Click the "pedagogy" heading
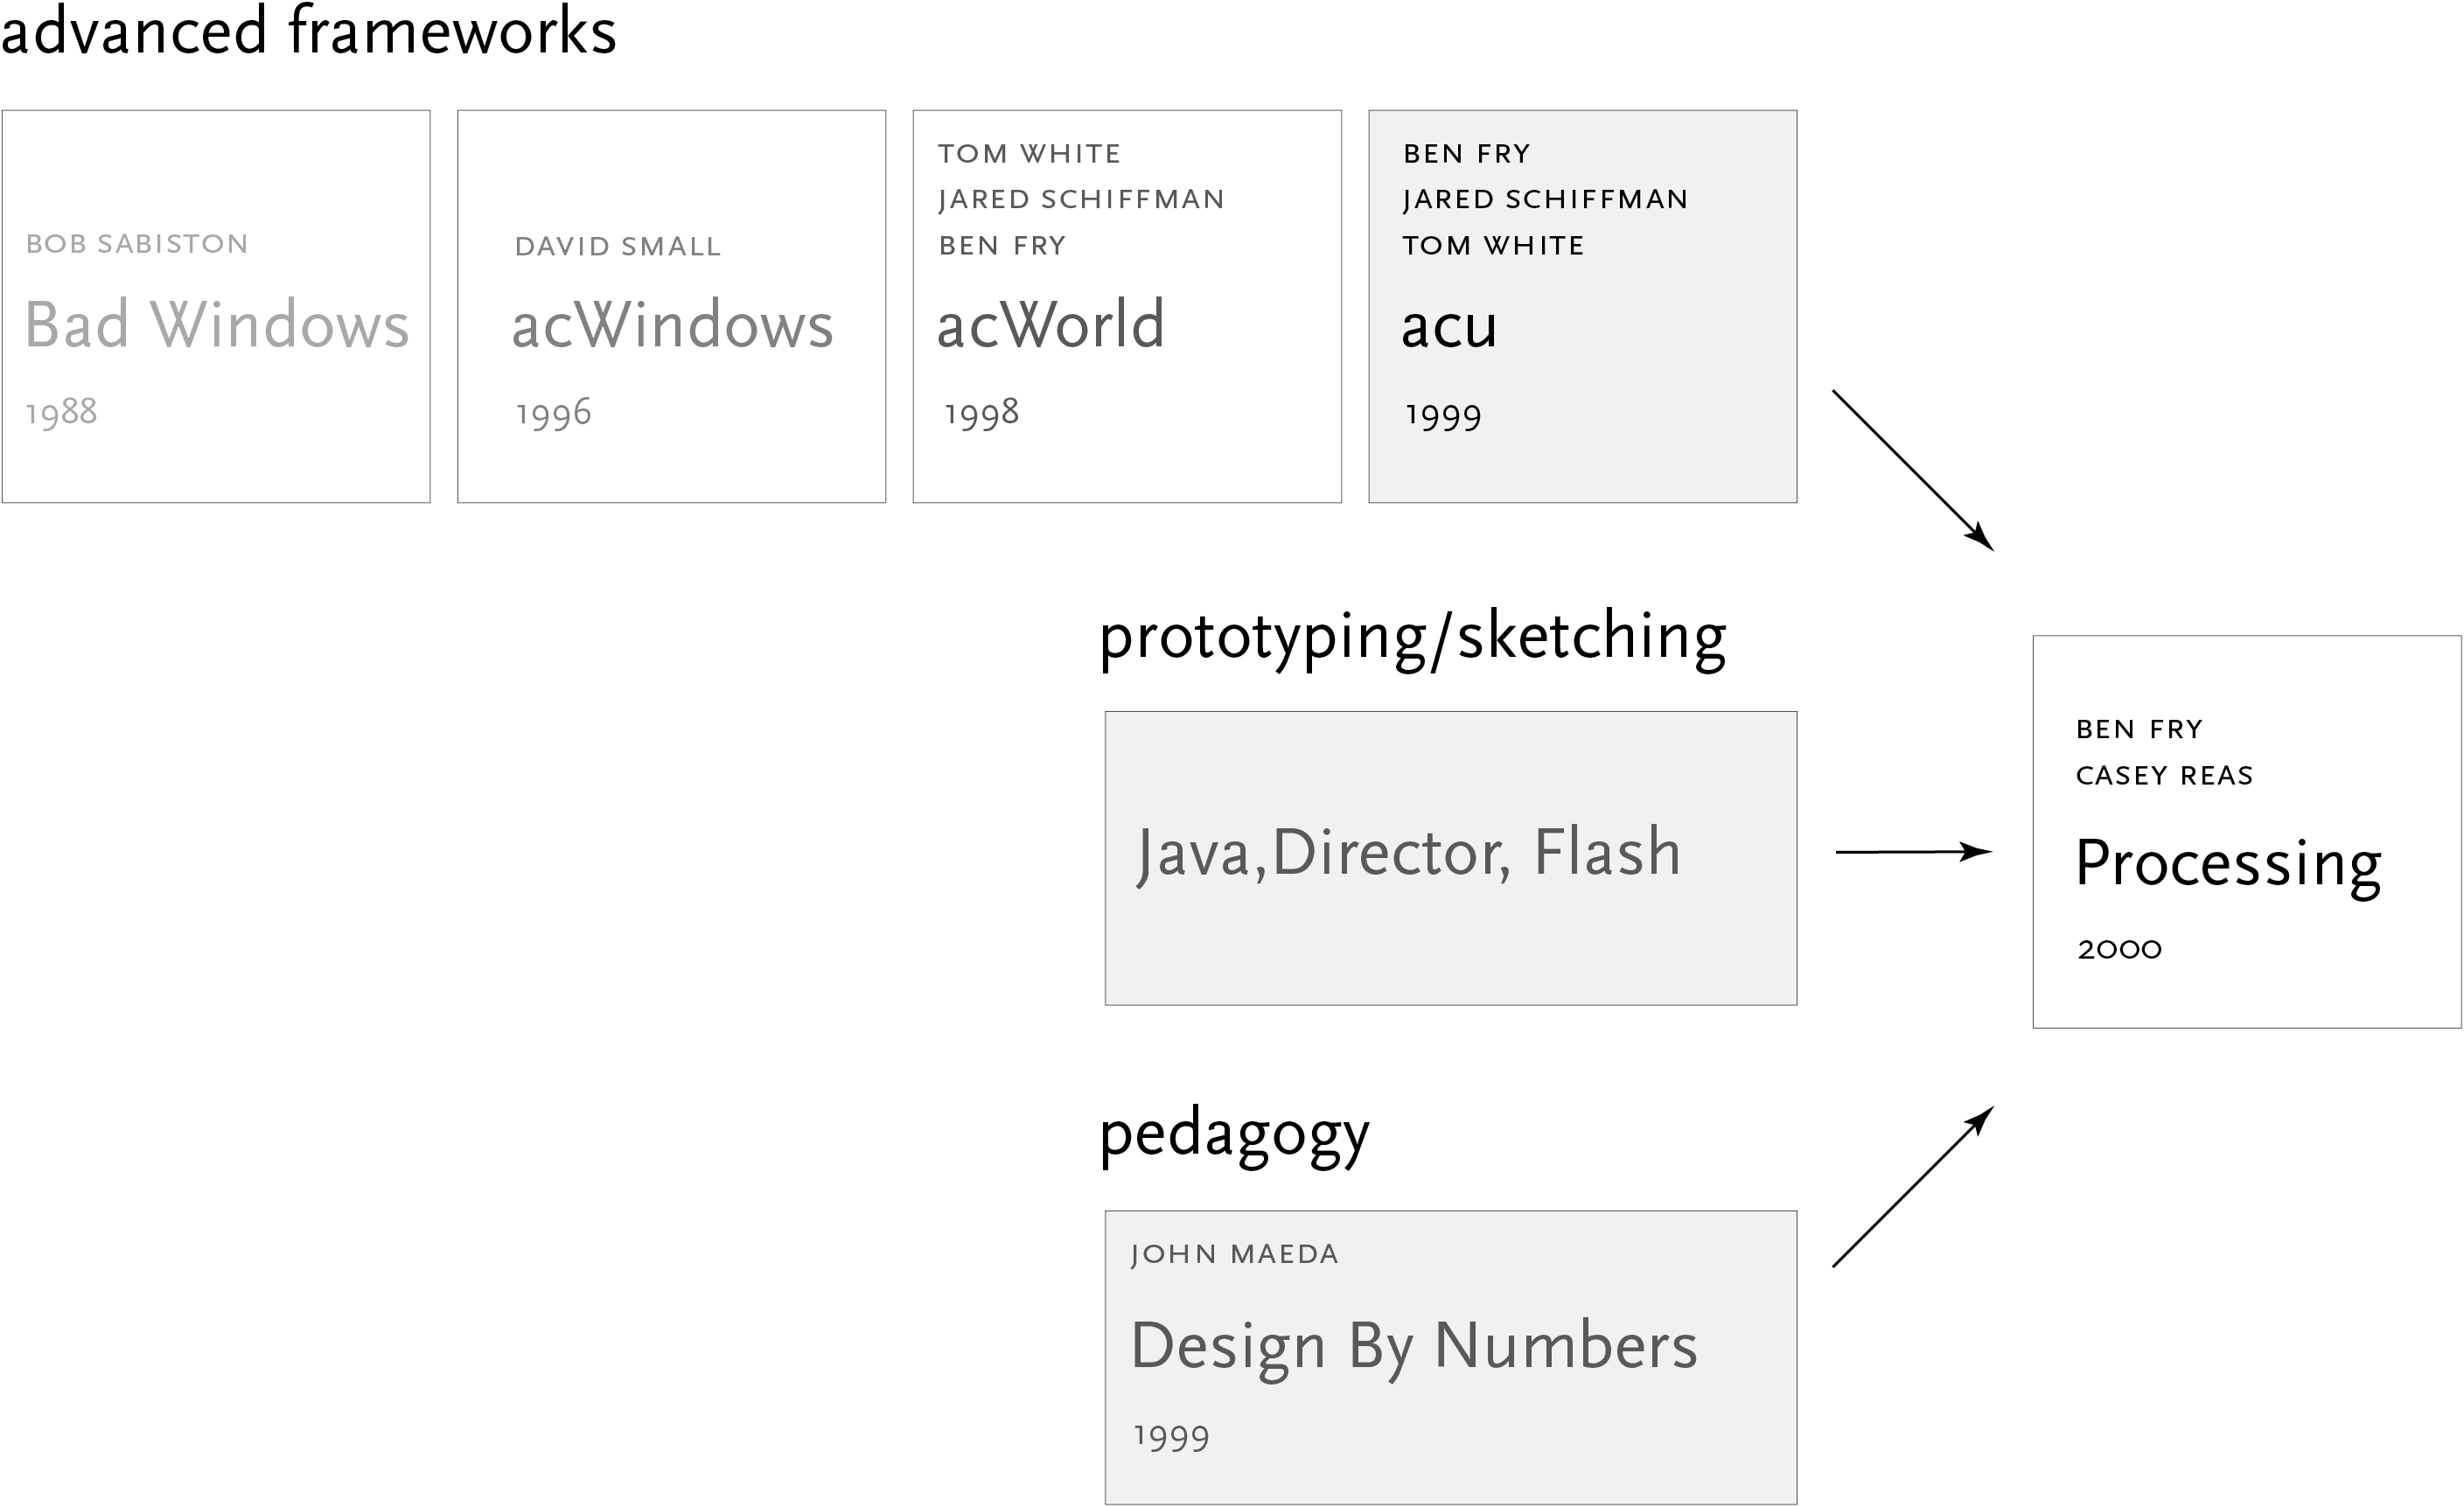Screen dimensions: 2464x1507 tap(1234, 1137)
